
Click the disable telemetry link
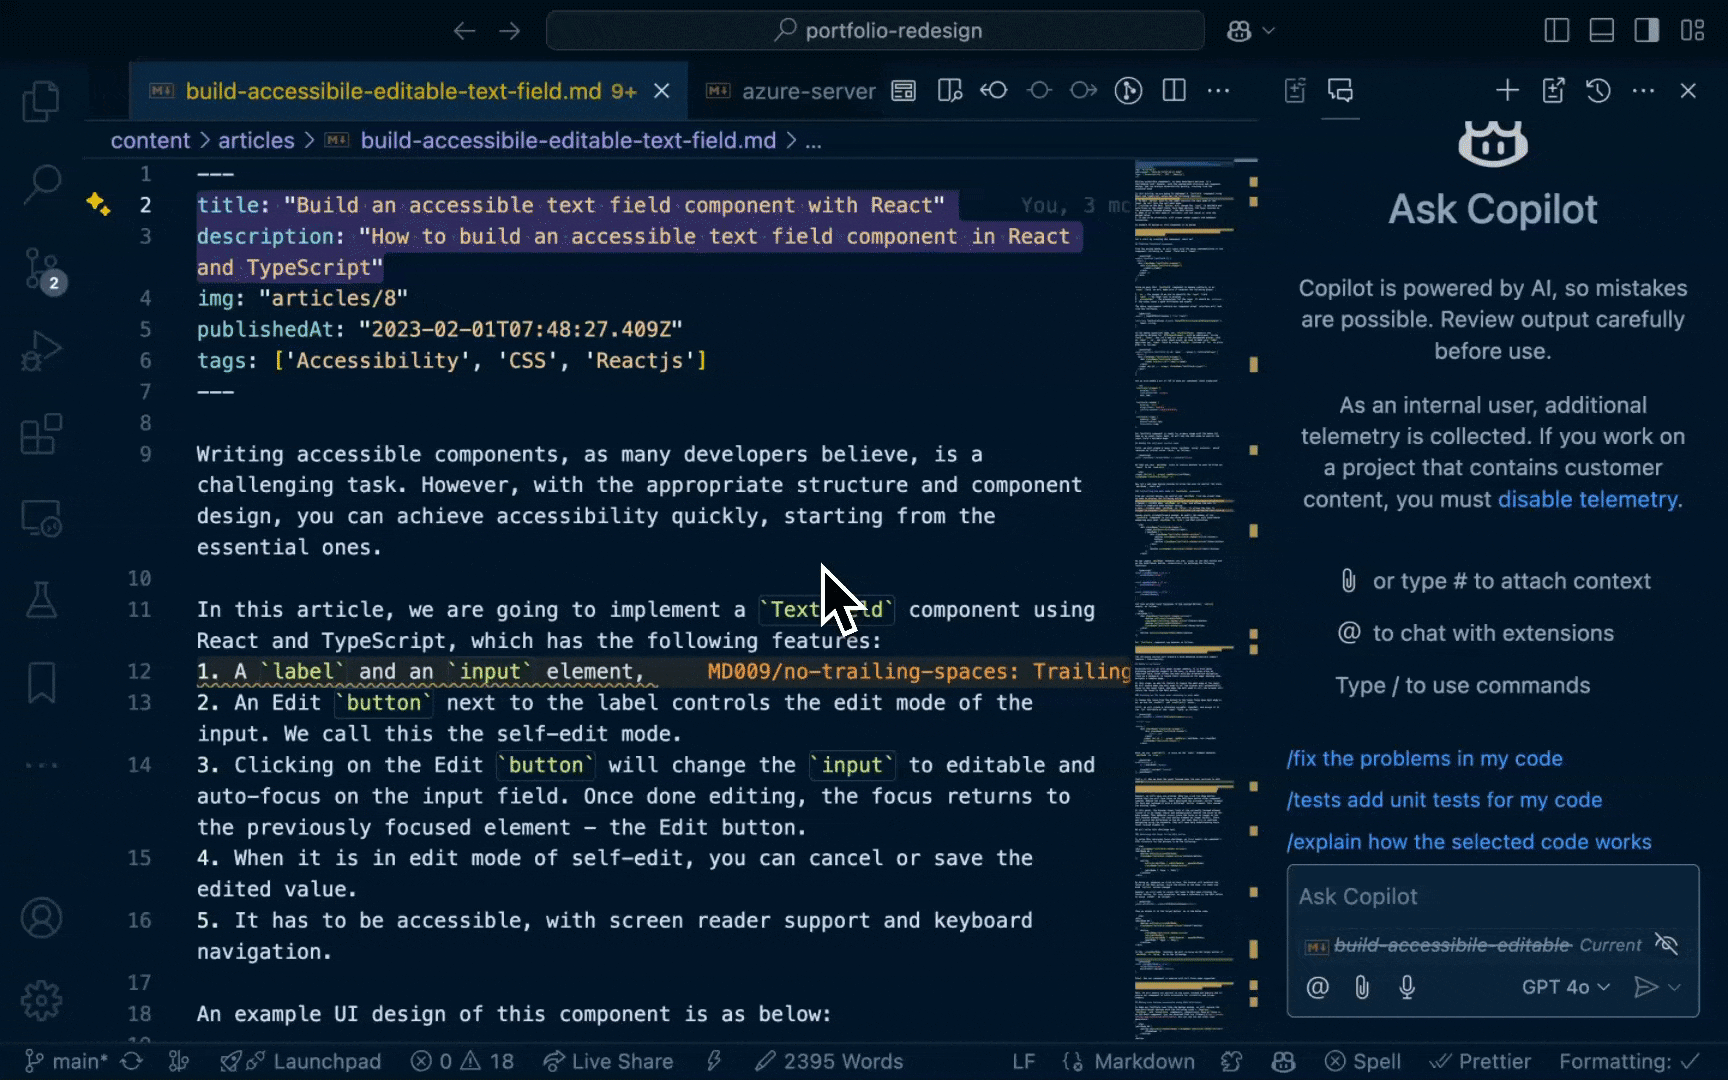pos(1588,500)
